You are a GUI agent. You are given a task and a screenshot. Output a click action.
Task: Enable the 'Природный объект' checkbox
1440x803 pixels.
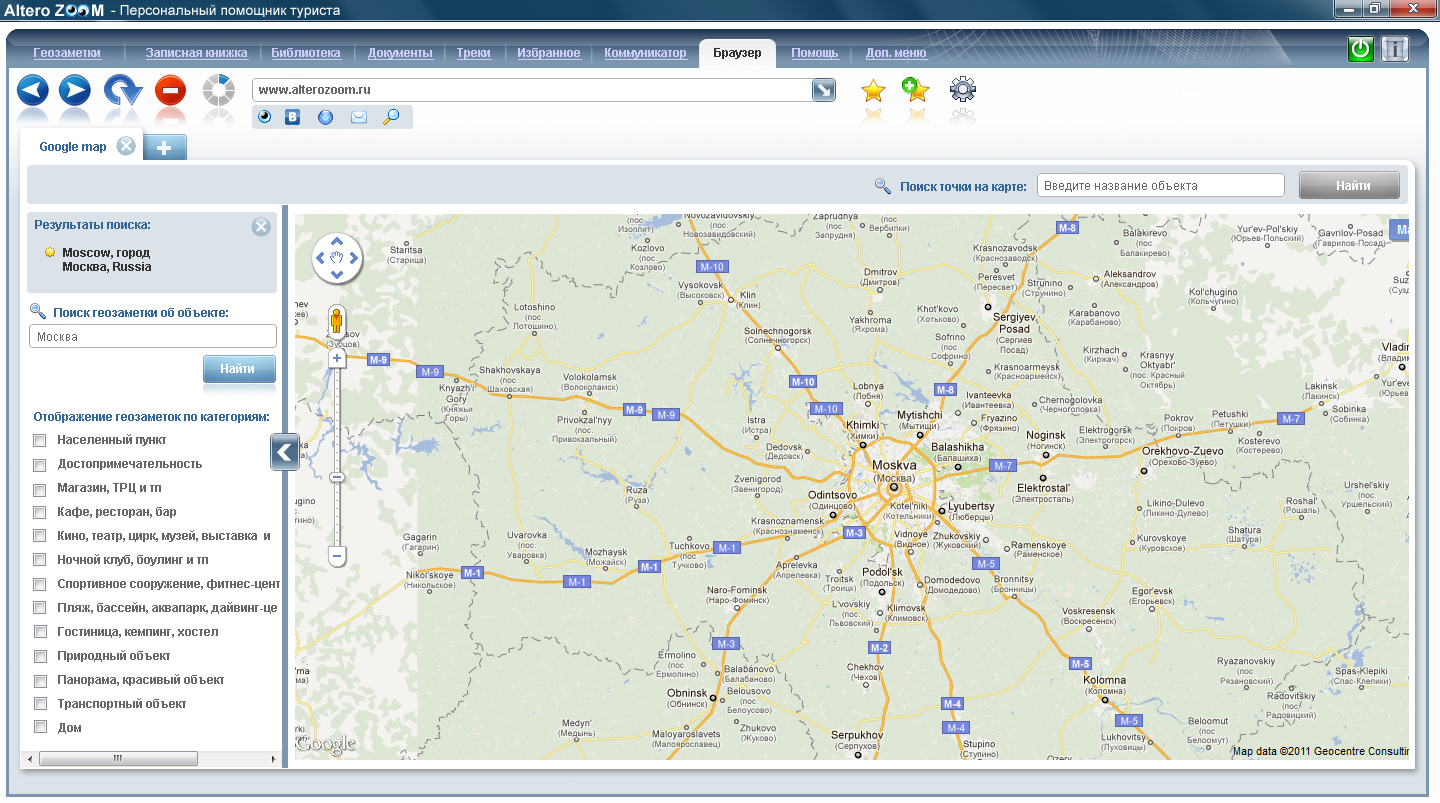40,657
